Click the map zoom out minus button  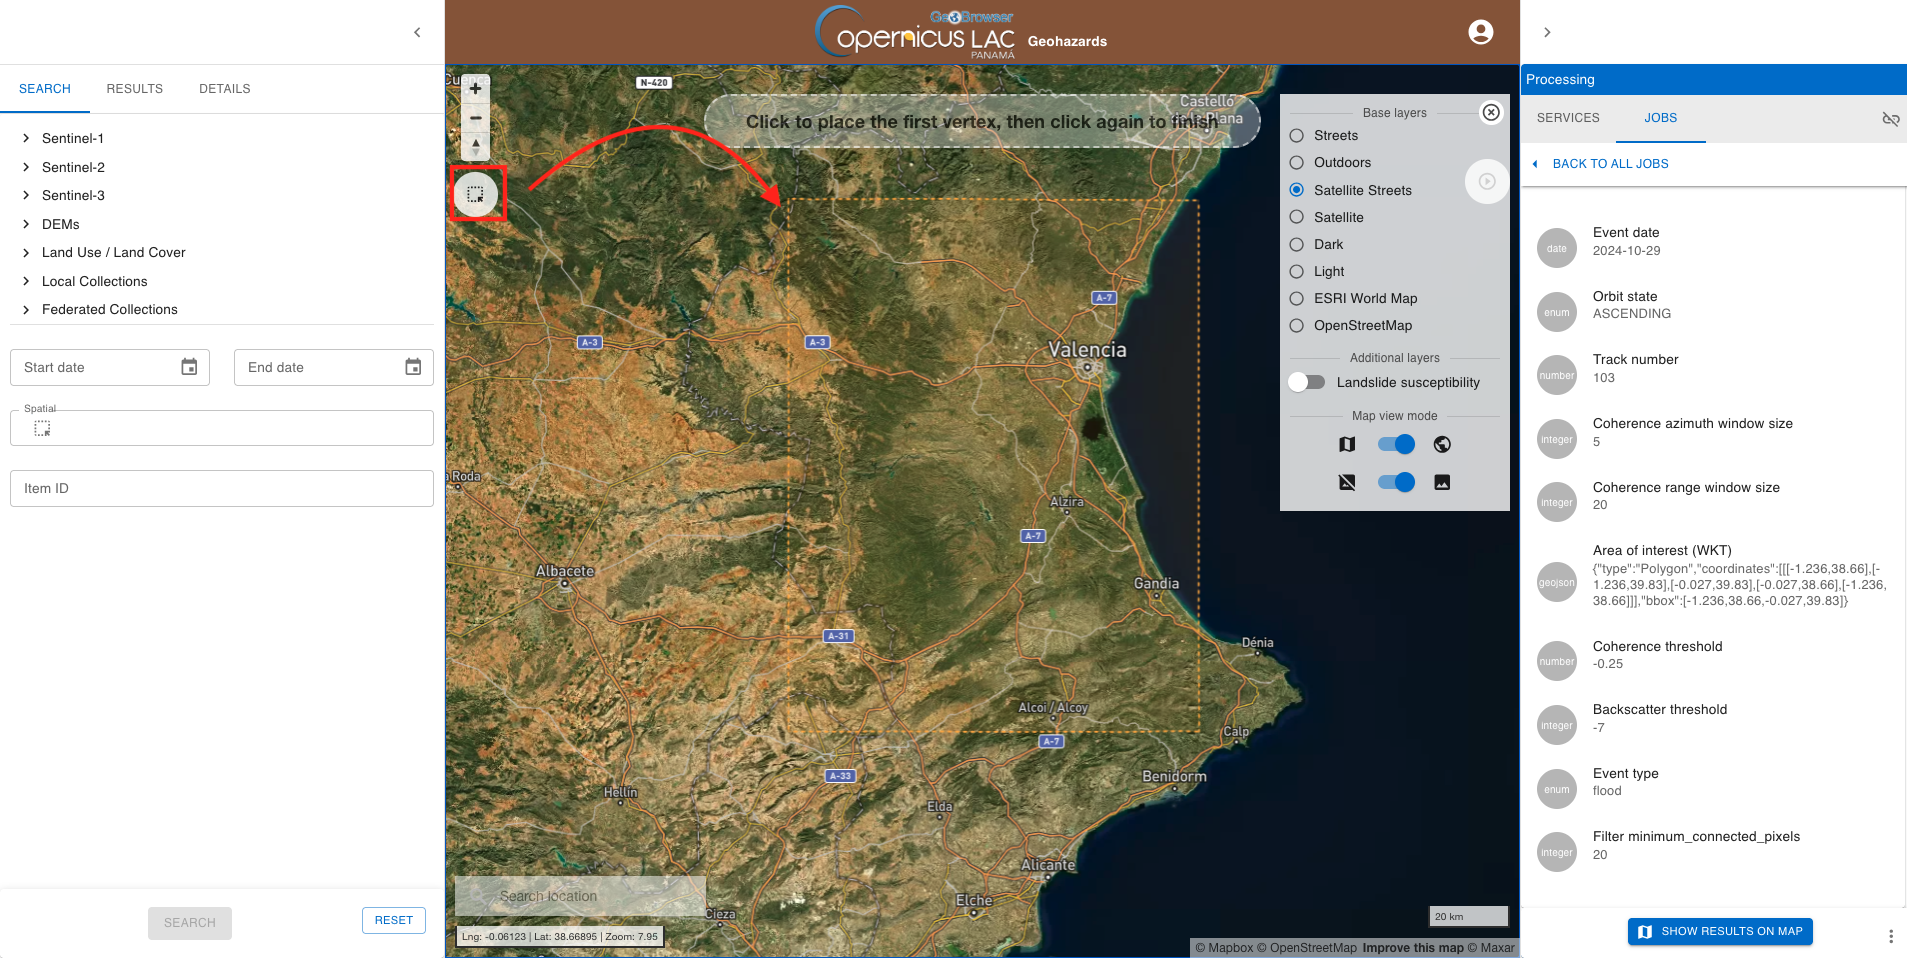[475, 118]
